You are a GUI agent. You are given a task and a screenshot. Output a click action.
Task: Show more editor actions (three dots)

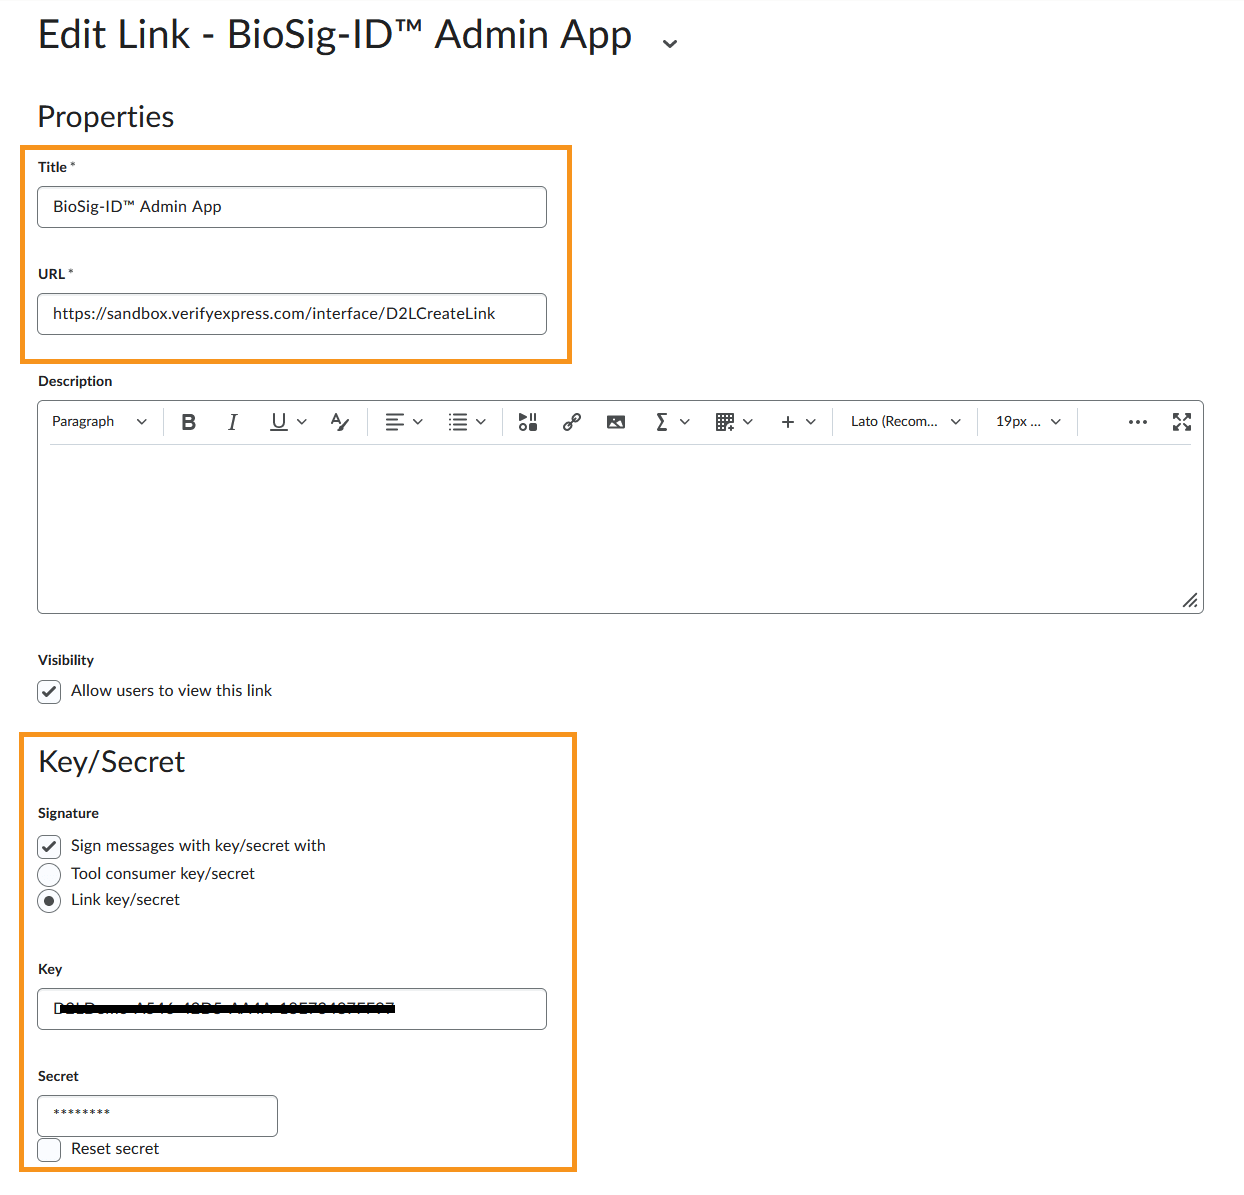pyautogui.click(x=1138, y=422)
